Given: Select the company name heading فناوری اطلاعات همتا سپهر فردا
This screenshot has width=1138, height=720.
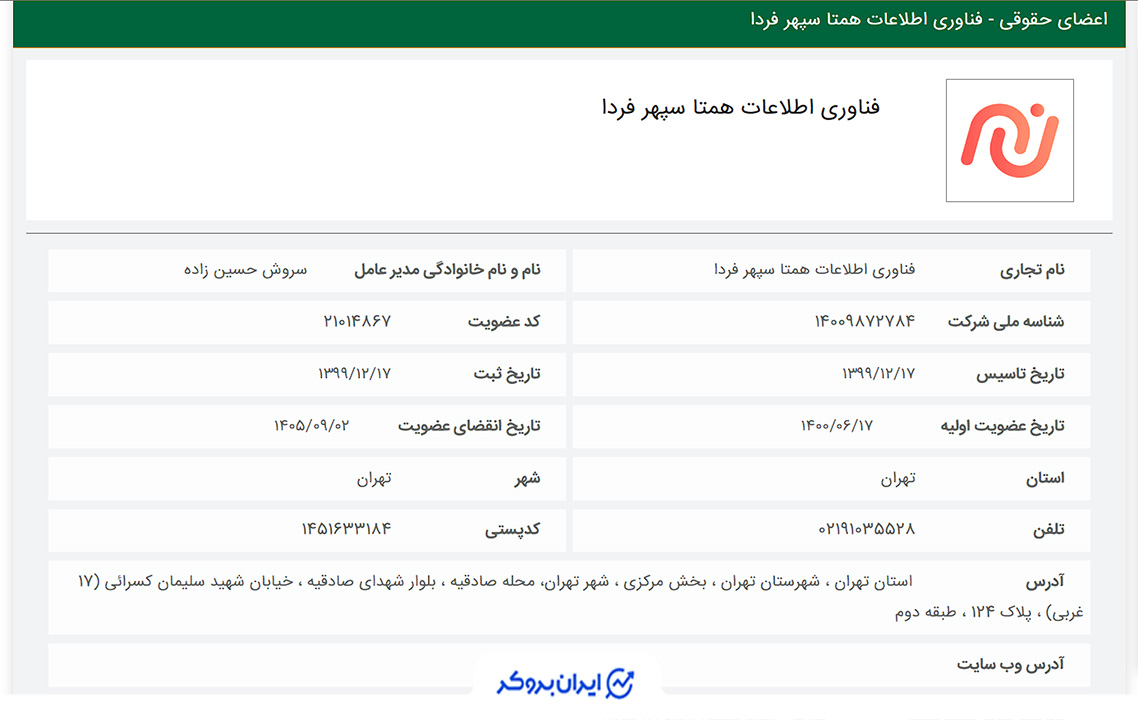Looking at the screenshot, I should [740, 108].
